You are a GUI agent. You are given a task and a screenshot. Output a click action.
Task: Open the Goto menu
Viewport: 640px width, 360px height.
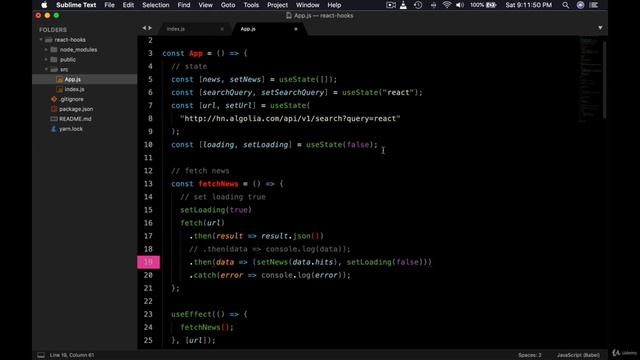point(228,5)
